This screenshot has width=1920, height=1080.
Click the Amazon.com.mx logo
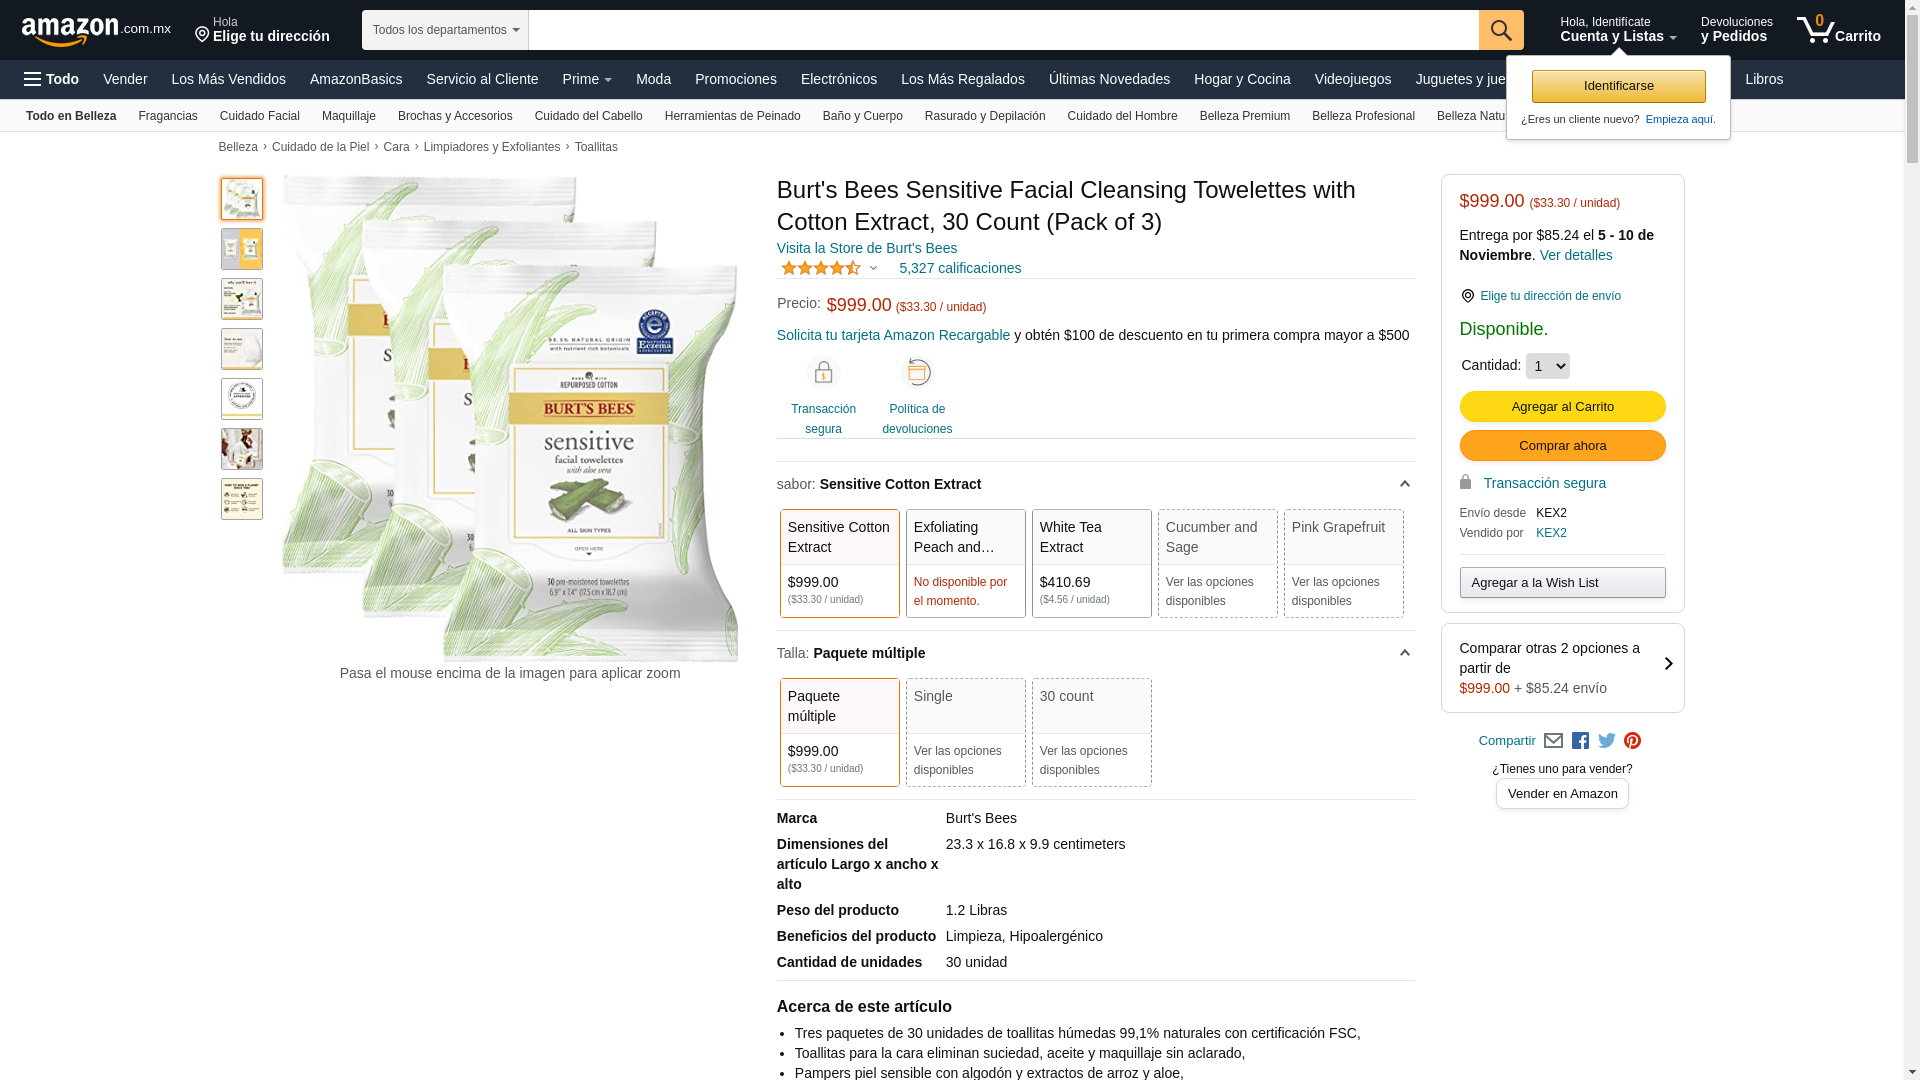coord(96,31)
